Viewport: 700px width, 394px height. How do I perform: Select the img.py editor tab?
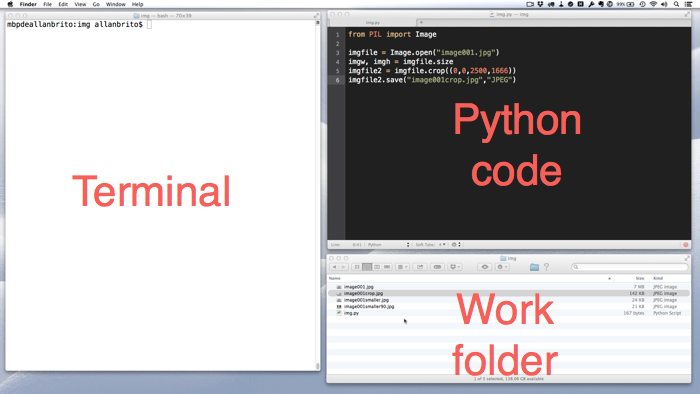tap(373, 22)
